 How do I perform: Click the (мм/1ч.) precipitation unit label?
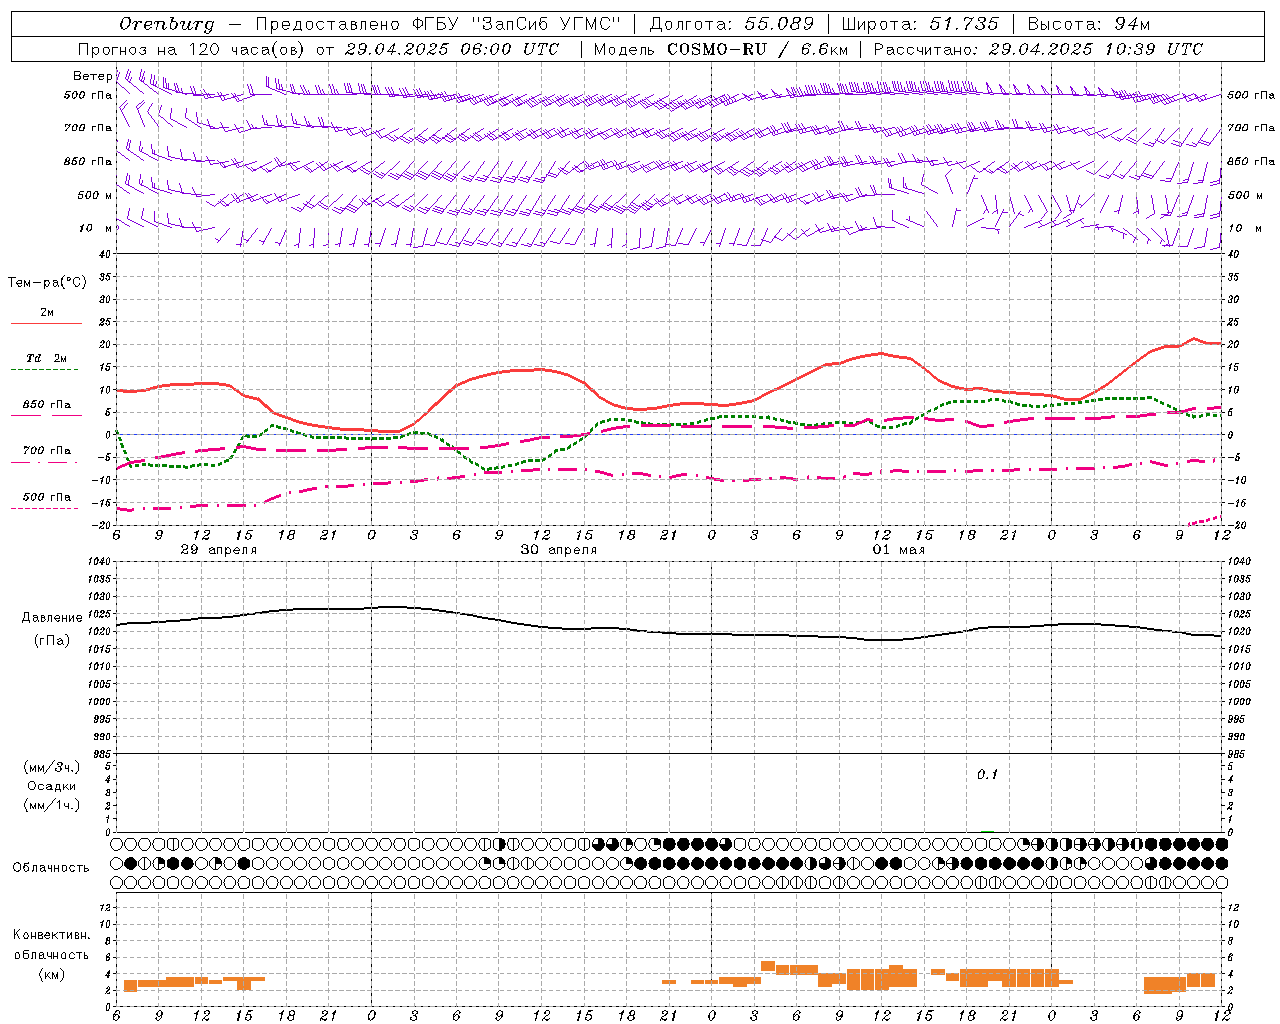coord(52,805)
